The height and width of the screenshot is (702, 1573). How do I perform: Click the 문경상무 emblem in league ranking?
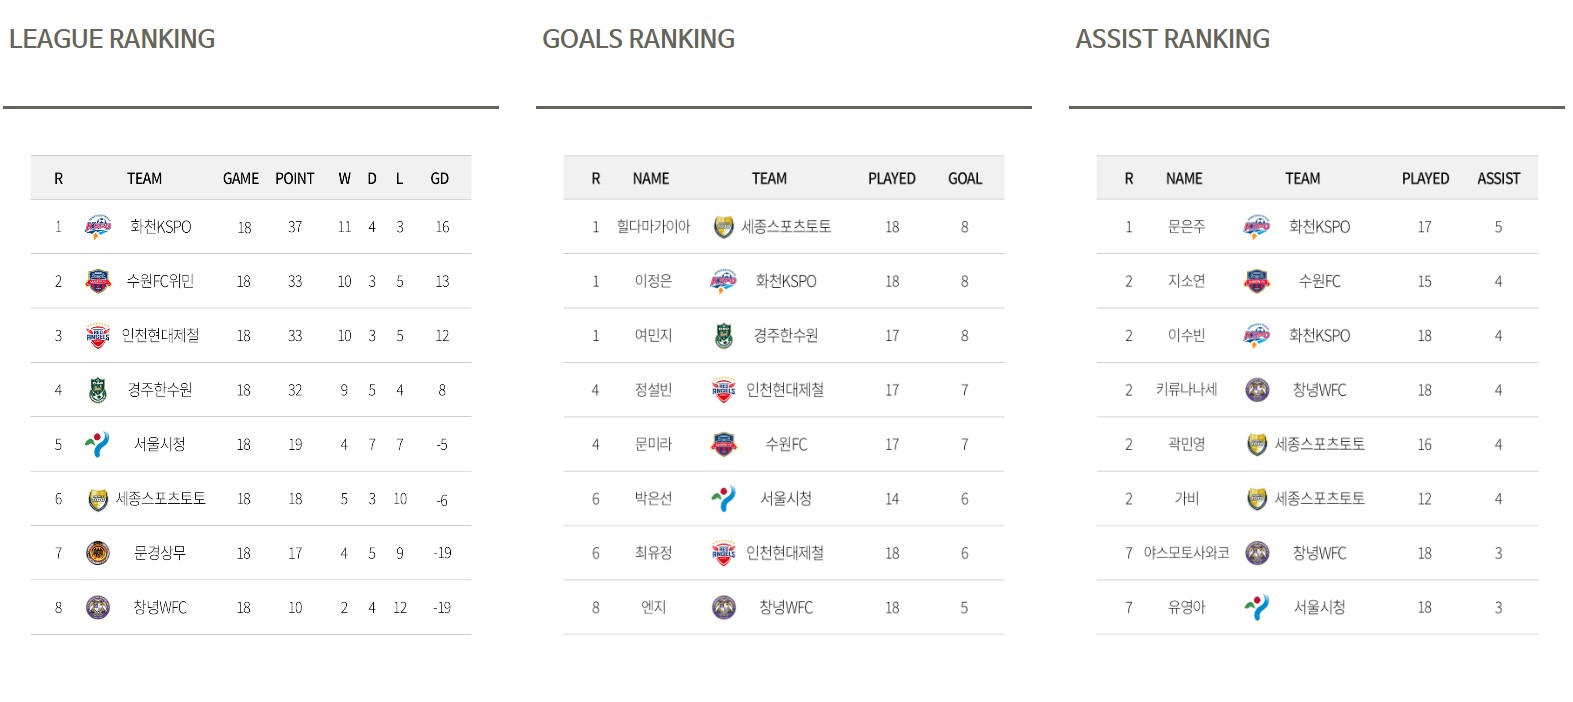click(98, 553)
